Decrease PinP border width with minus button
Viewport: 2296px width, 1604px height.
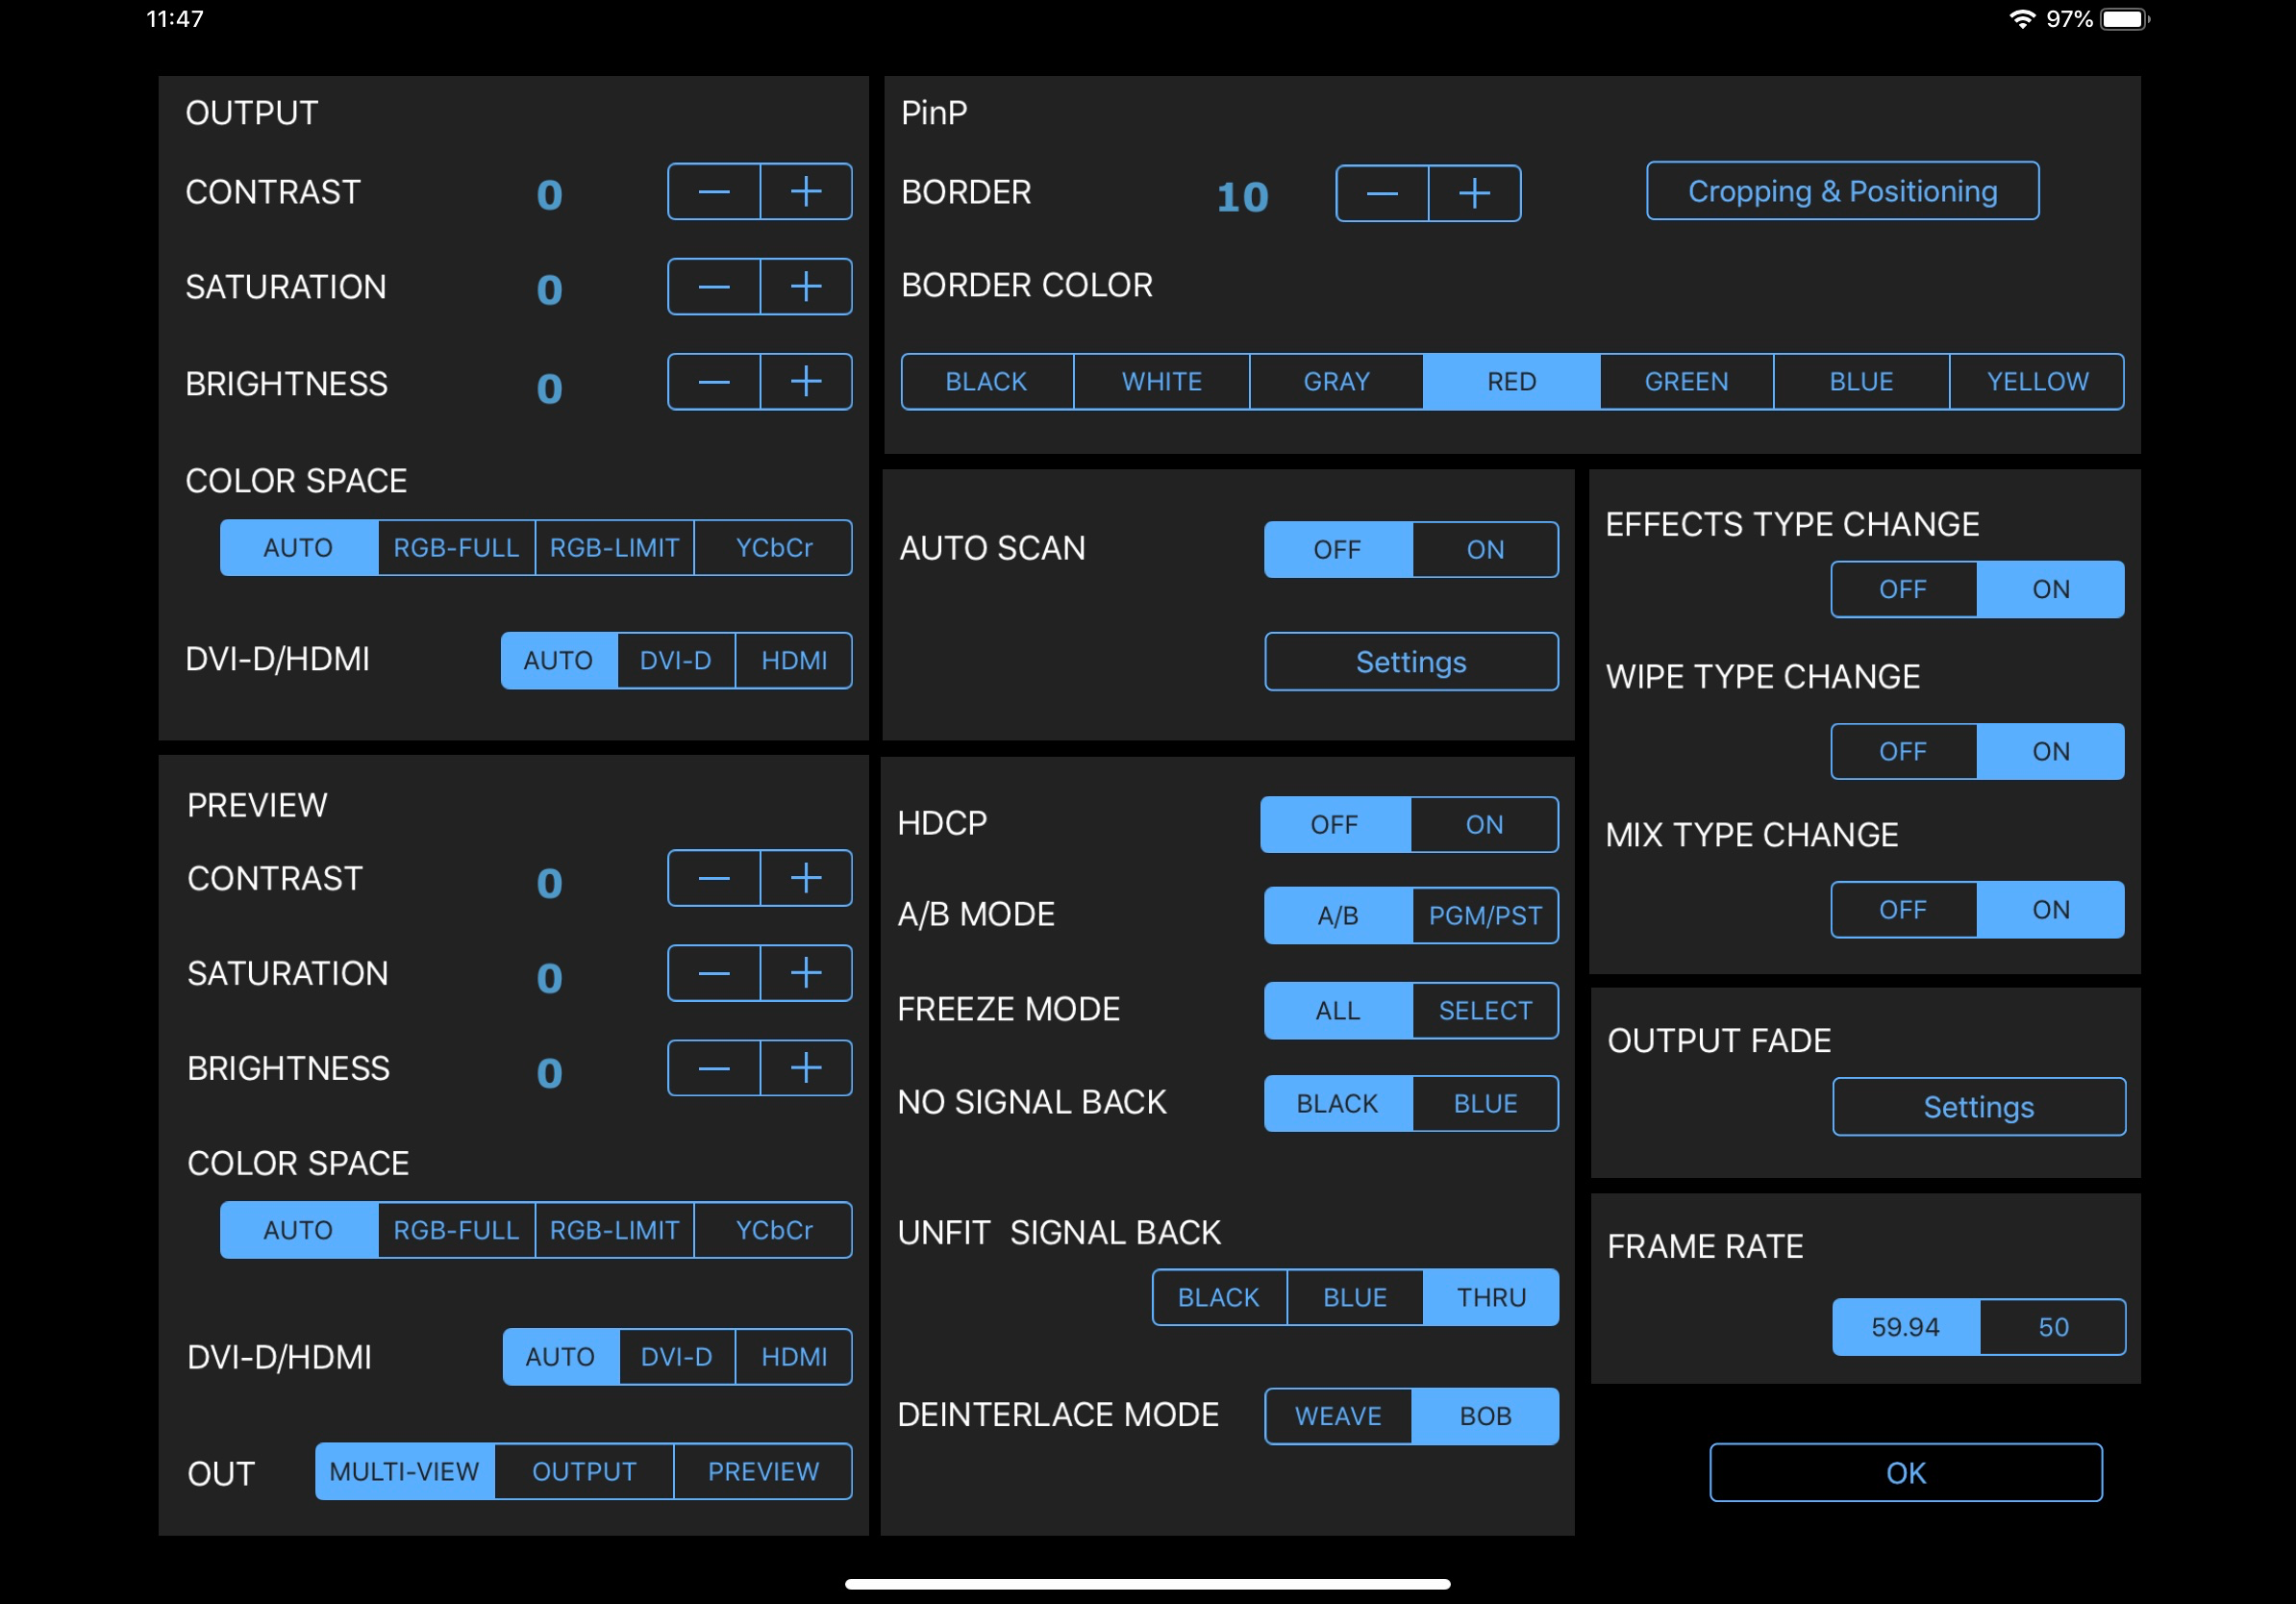click(1382, 193)
